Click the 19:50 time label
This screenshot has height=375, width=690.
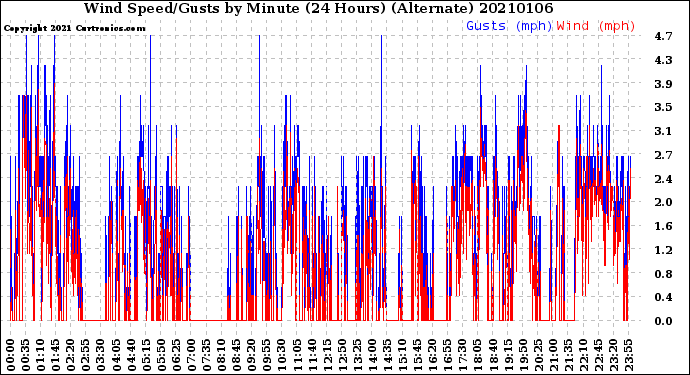[x=523, y=355]
